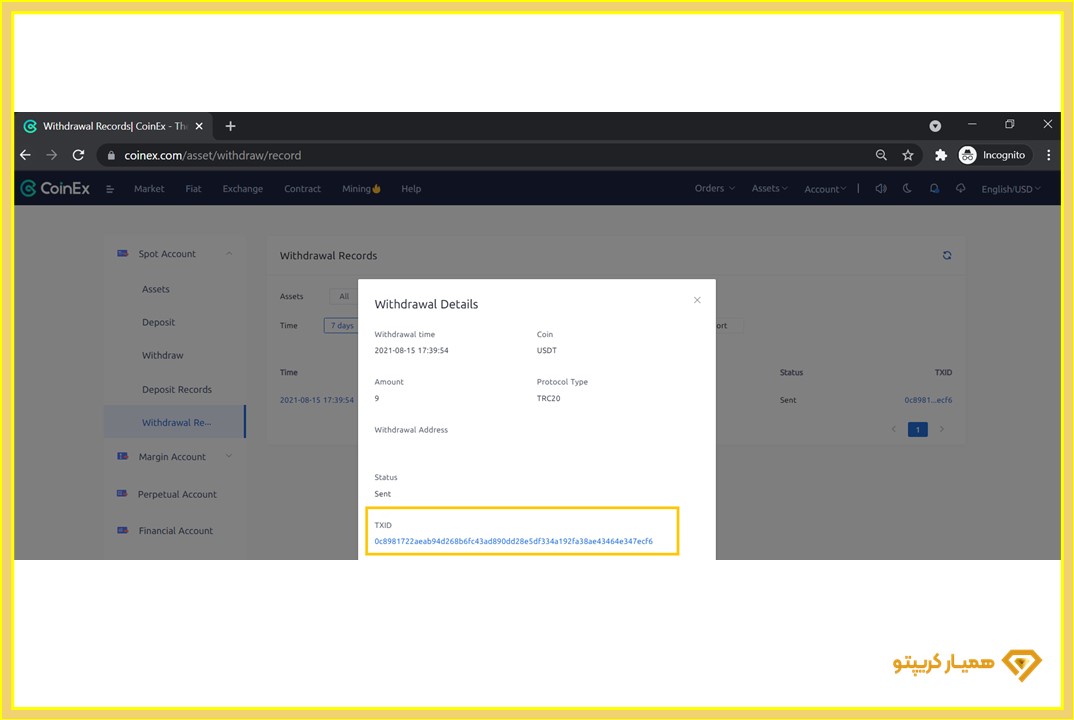
Task: Open the full TXID link in dialog
Action: [x=513, y=541]
